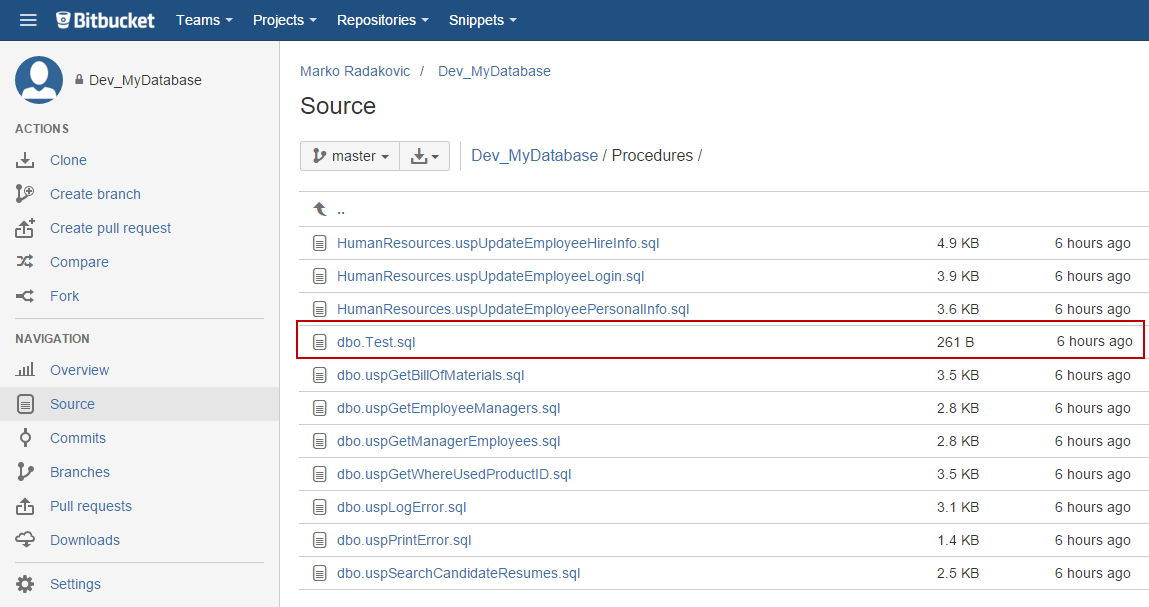Viewport: 1149px width, 607px height.
Task: Click the Create pull request icon
Action: tap(26, 228)
